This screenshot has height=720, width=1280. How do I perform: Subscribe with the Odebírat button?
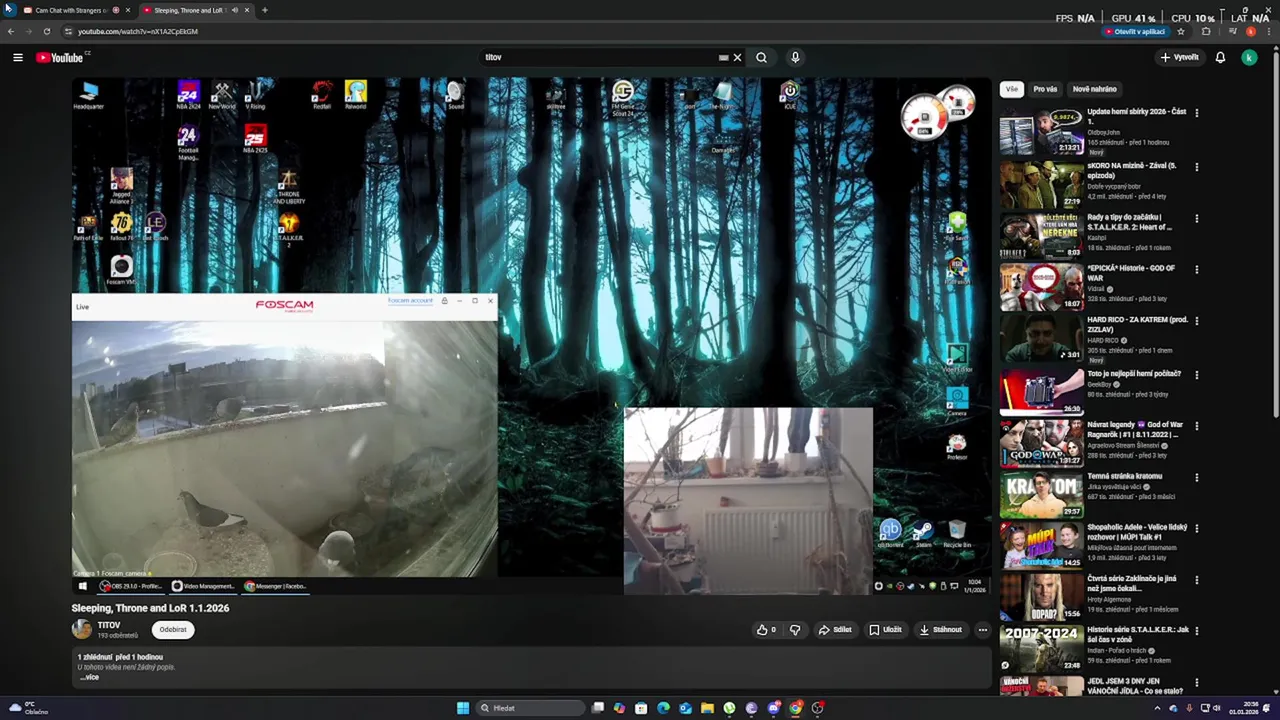[173, 630]
